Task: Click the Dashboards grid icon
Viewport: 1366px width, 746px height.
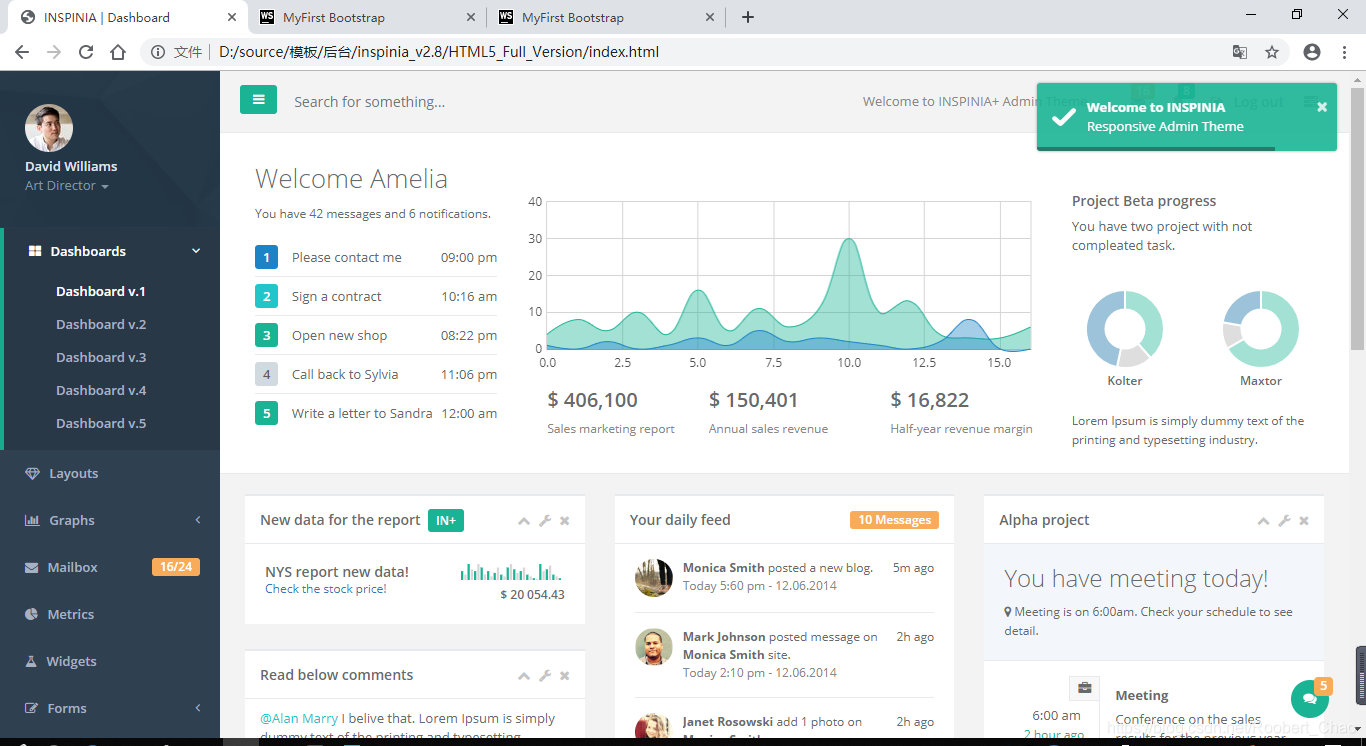Action: click(35, 251)
